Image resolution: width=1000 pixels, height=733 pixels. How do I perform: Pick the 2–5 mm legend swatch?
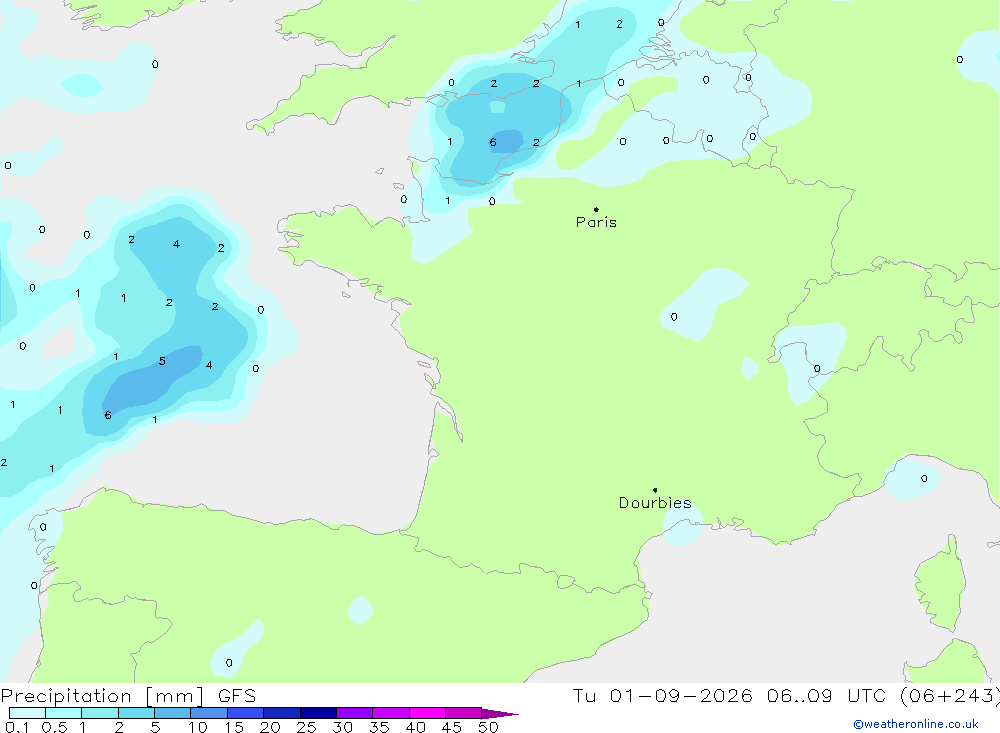[x=136, y=713]
